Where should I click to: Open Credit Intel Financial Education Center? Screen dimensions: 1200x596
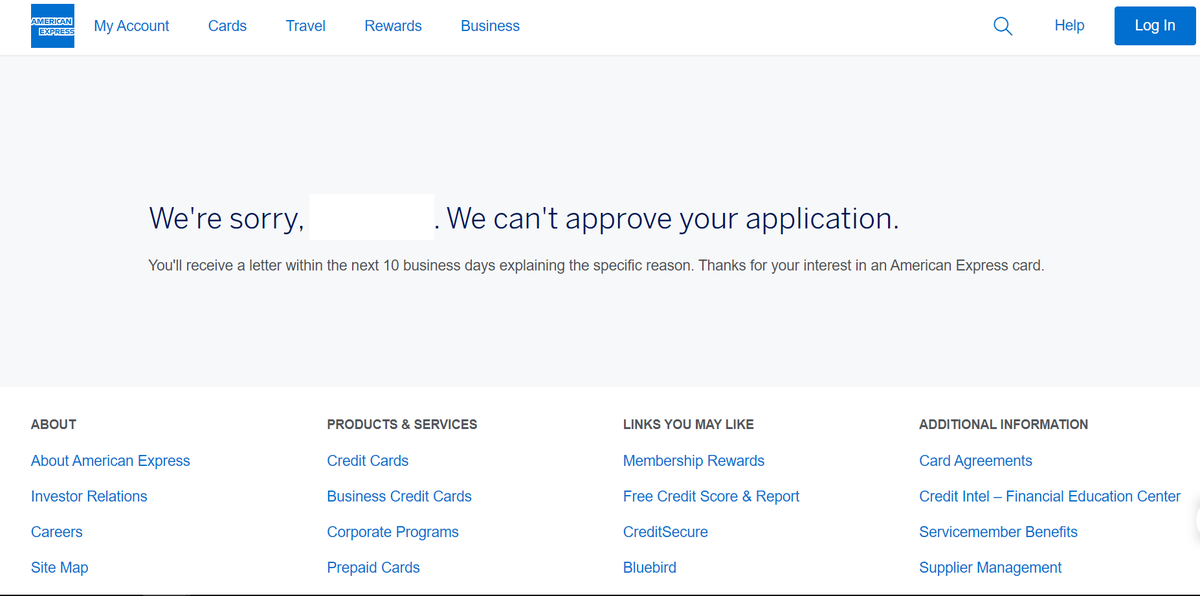coord(1050,496)
